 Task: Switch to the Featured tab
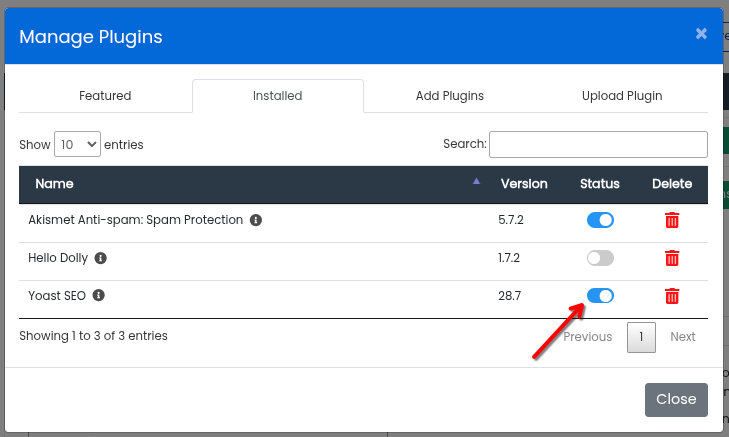(x=105, y=96)
